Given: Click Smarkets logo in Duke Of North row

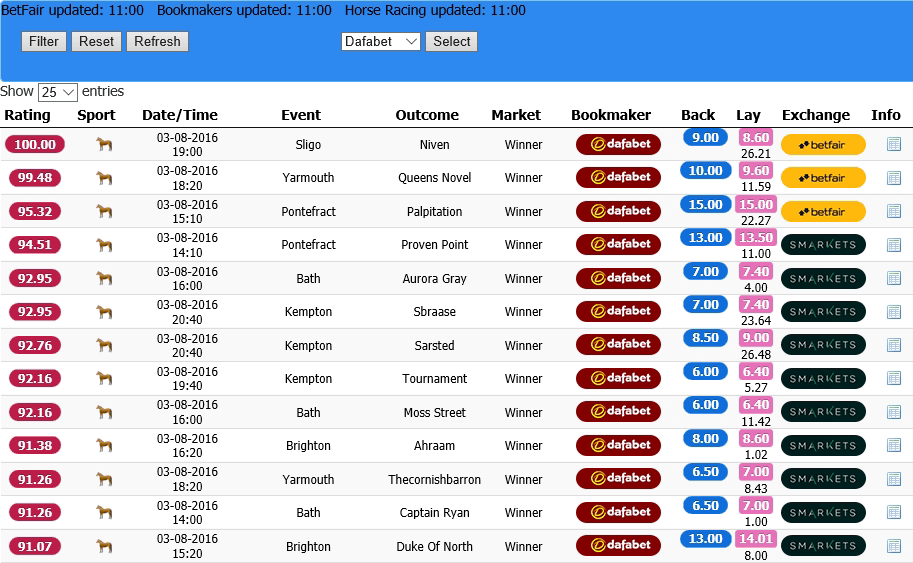Looking at the screenshot, I should [x=823, y=546].
